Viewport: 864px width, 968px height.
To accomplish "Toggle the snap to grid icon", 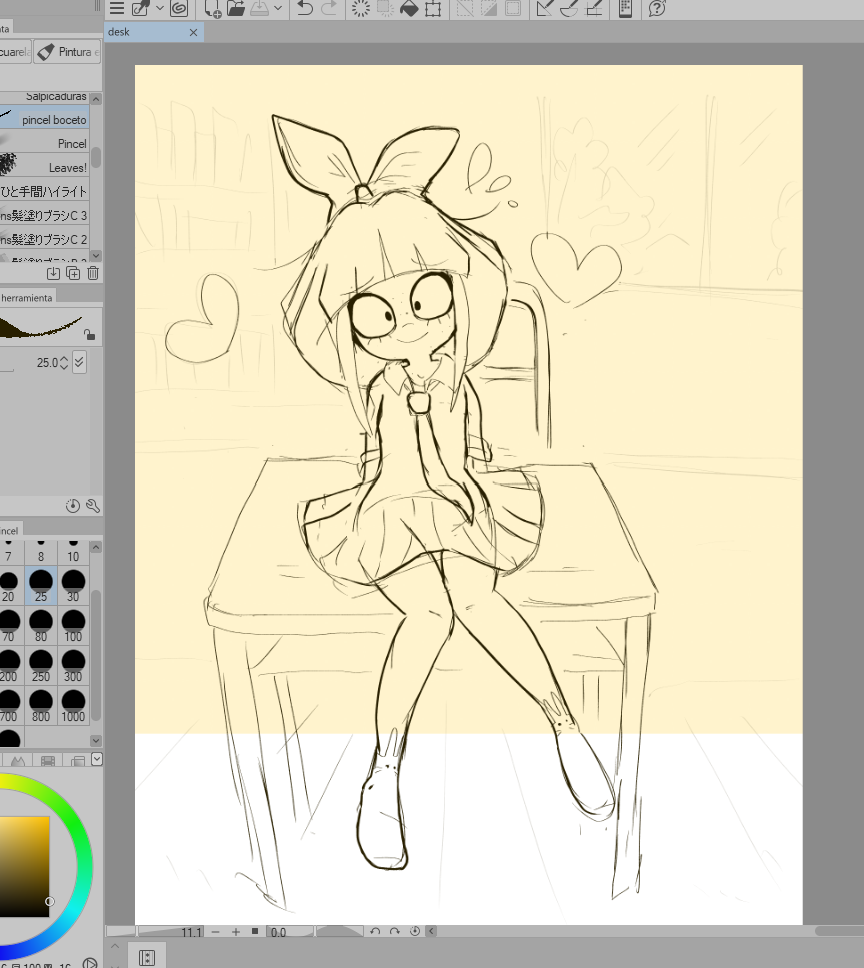I will pyautogui.click(x=594, y=9).
